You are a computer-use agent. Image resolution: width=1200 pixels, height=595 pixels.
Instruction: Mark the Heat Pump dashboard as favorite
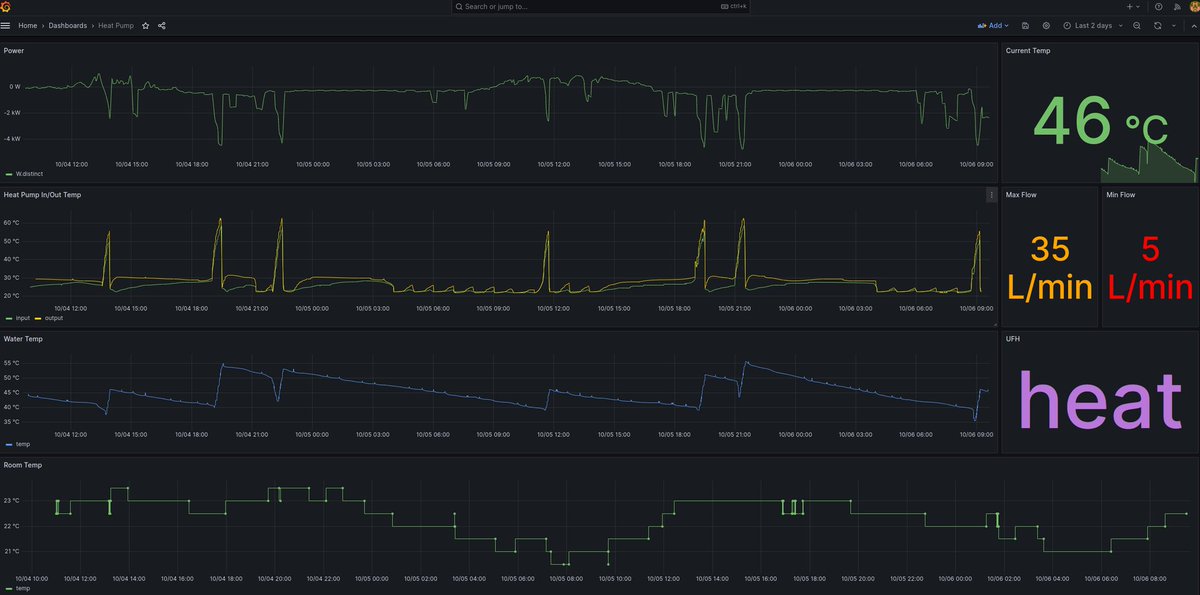145,26
